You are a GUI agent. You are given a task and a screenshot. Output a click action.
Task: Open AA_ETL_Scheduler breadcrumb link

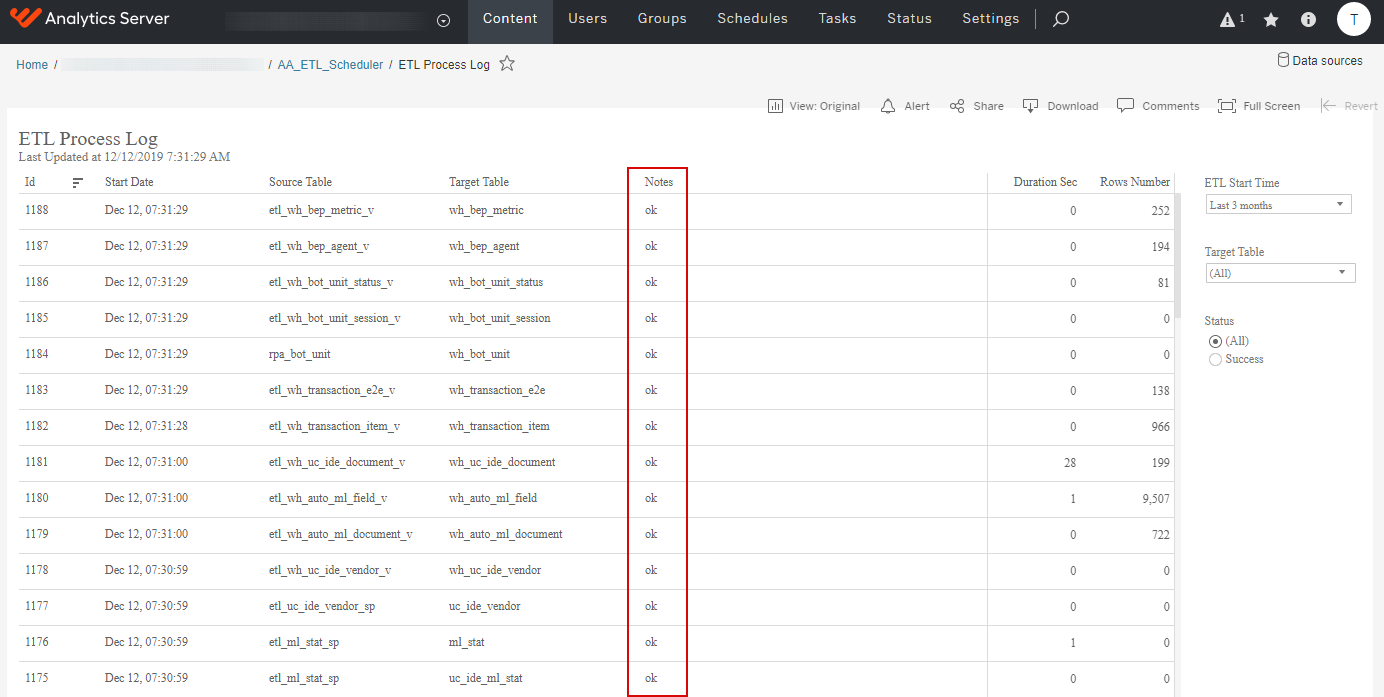330,65
